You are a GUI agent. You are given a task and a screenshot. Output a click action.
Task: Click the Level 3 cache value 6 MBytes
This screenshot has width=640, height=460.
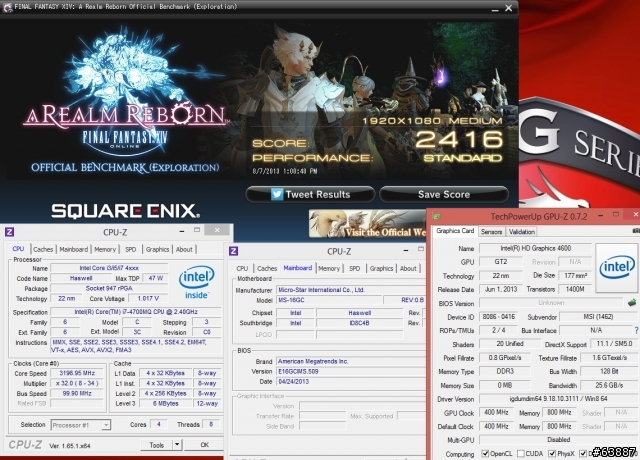coord(166,403)
